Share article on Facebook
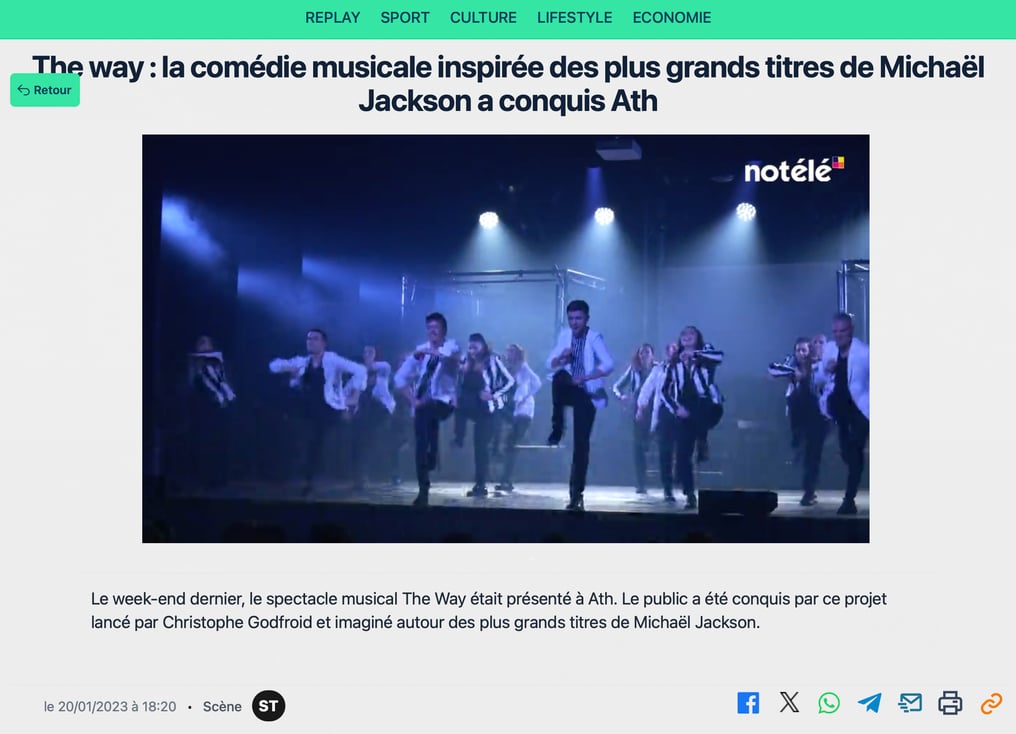1016x734 pixels. (748, 703)
